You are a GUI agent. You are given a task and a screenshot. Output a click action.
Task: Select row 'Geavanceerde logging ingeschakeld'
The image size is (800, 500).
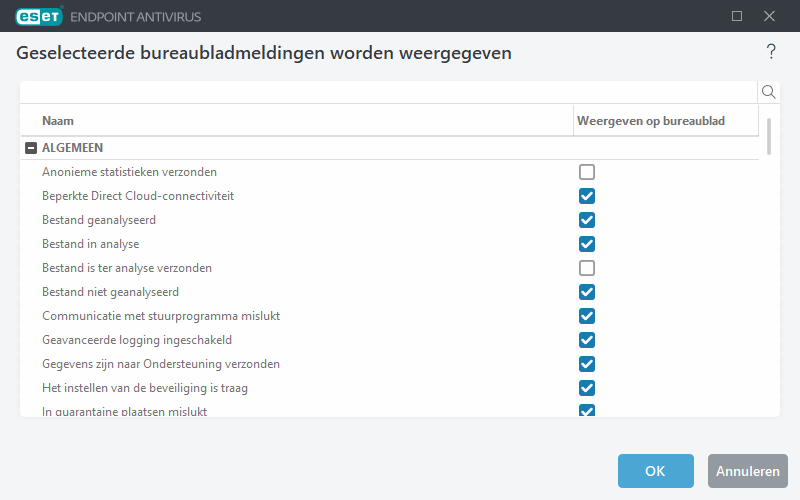click(390, 340)
